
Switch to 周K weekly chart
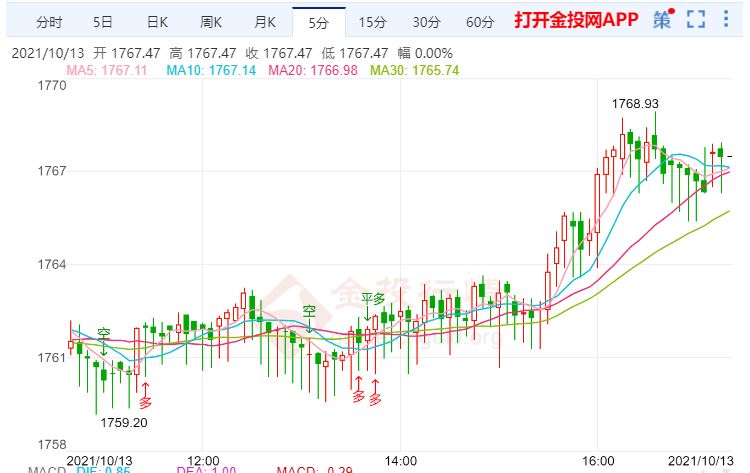[211, 22]
